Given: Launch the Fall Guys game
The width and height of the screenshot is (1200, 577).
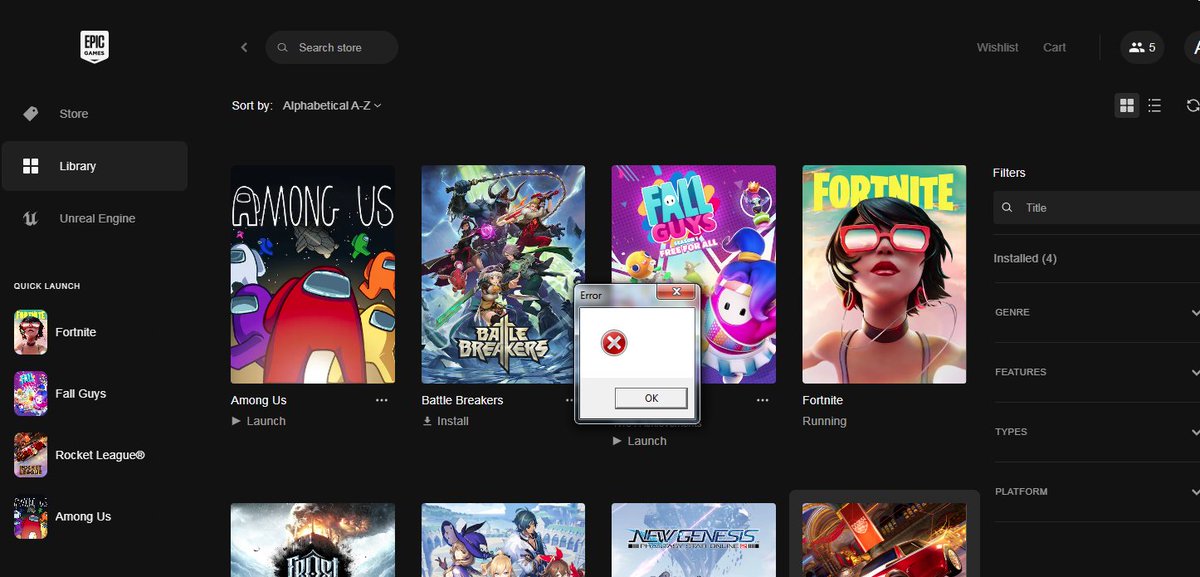Looking at the screenshot, I should [640, 441].
